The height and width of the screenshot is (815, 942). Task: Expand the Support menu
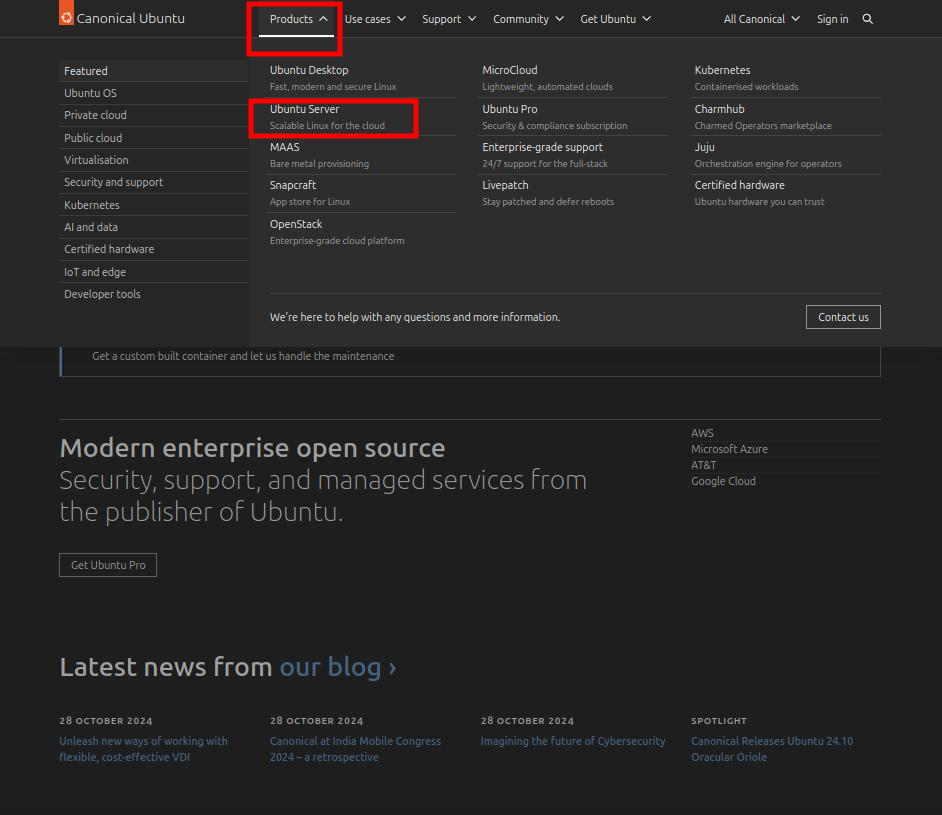[449, 19]
